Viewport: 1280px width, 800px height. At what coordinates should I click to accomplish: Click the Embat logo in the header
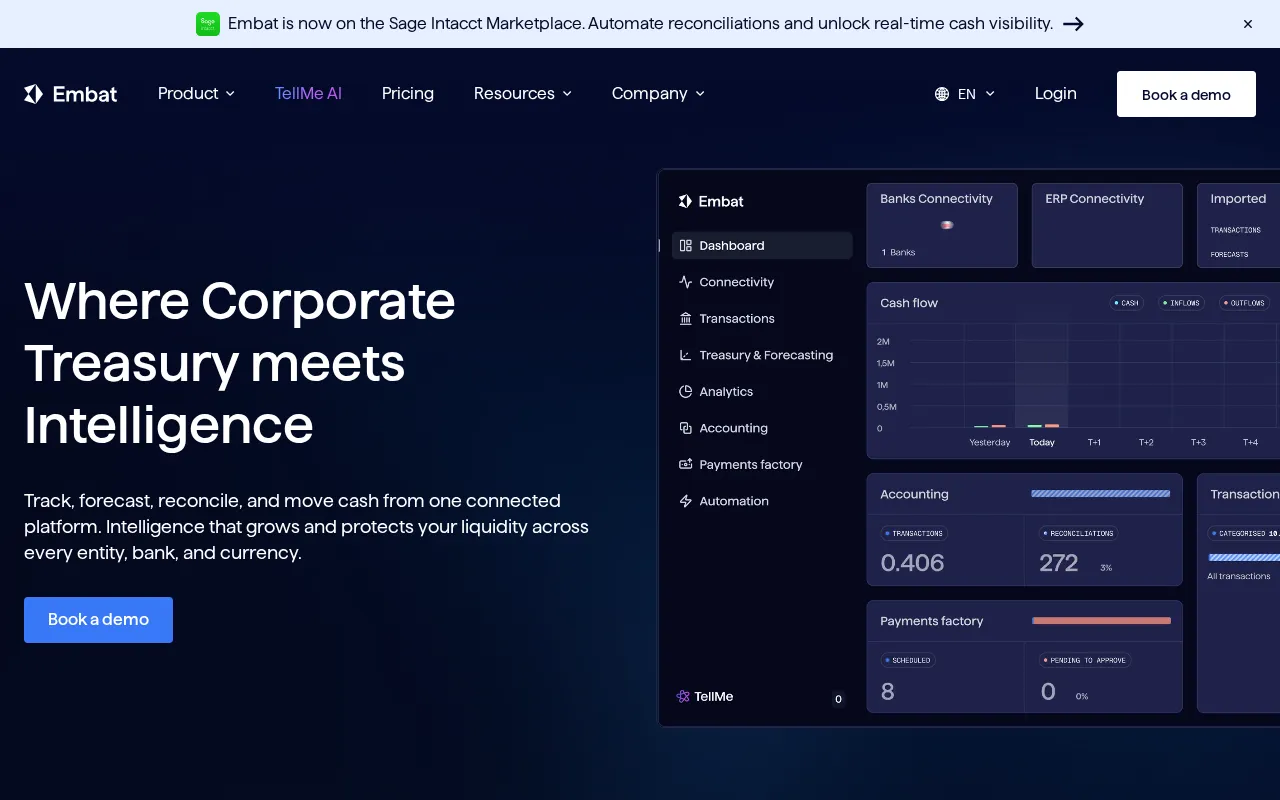tap(71, 94)
